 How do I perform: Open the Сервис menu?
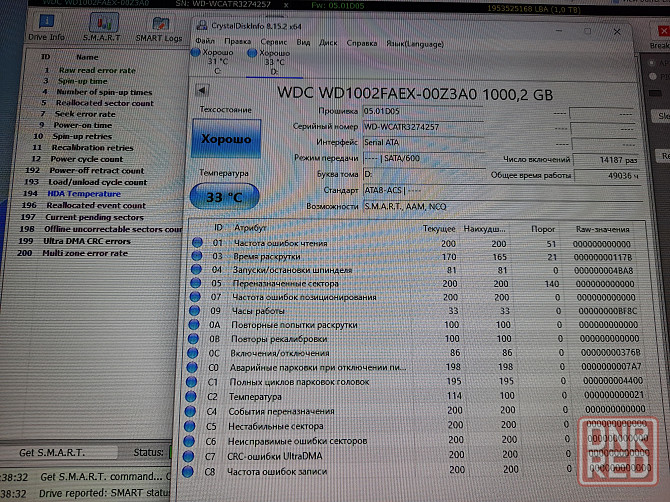point(273,42)
